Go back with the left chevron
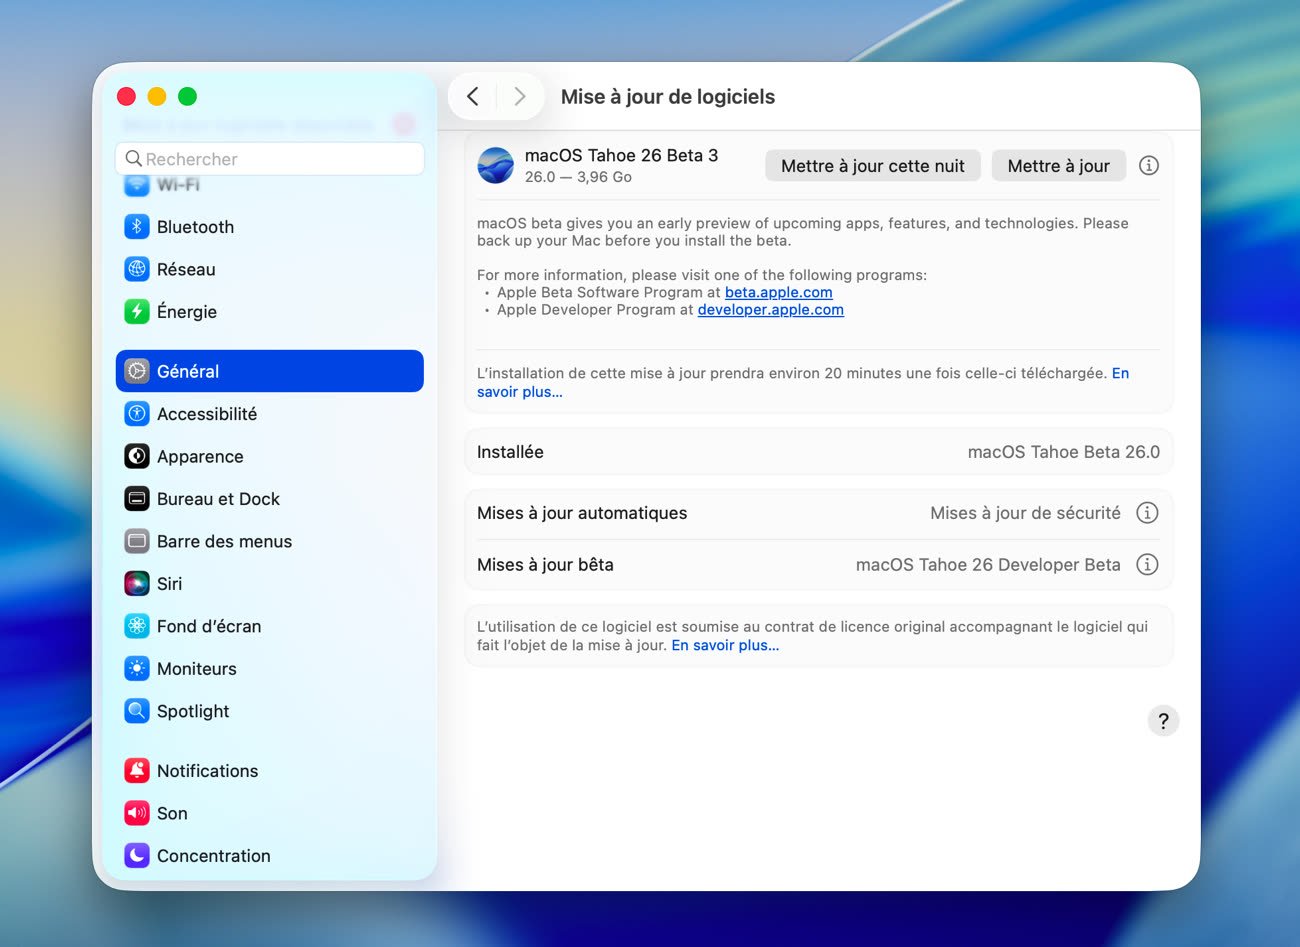Screen dimensions: 1300x947 [473, 96]
